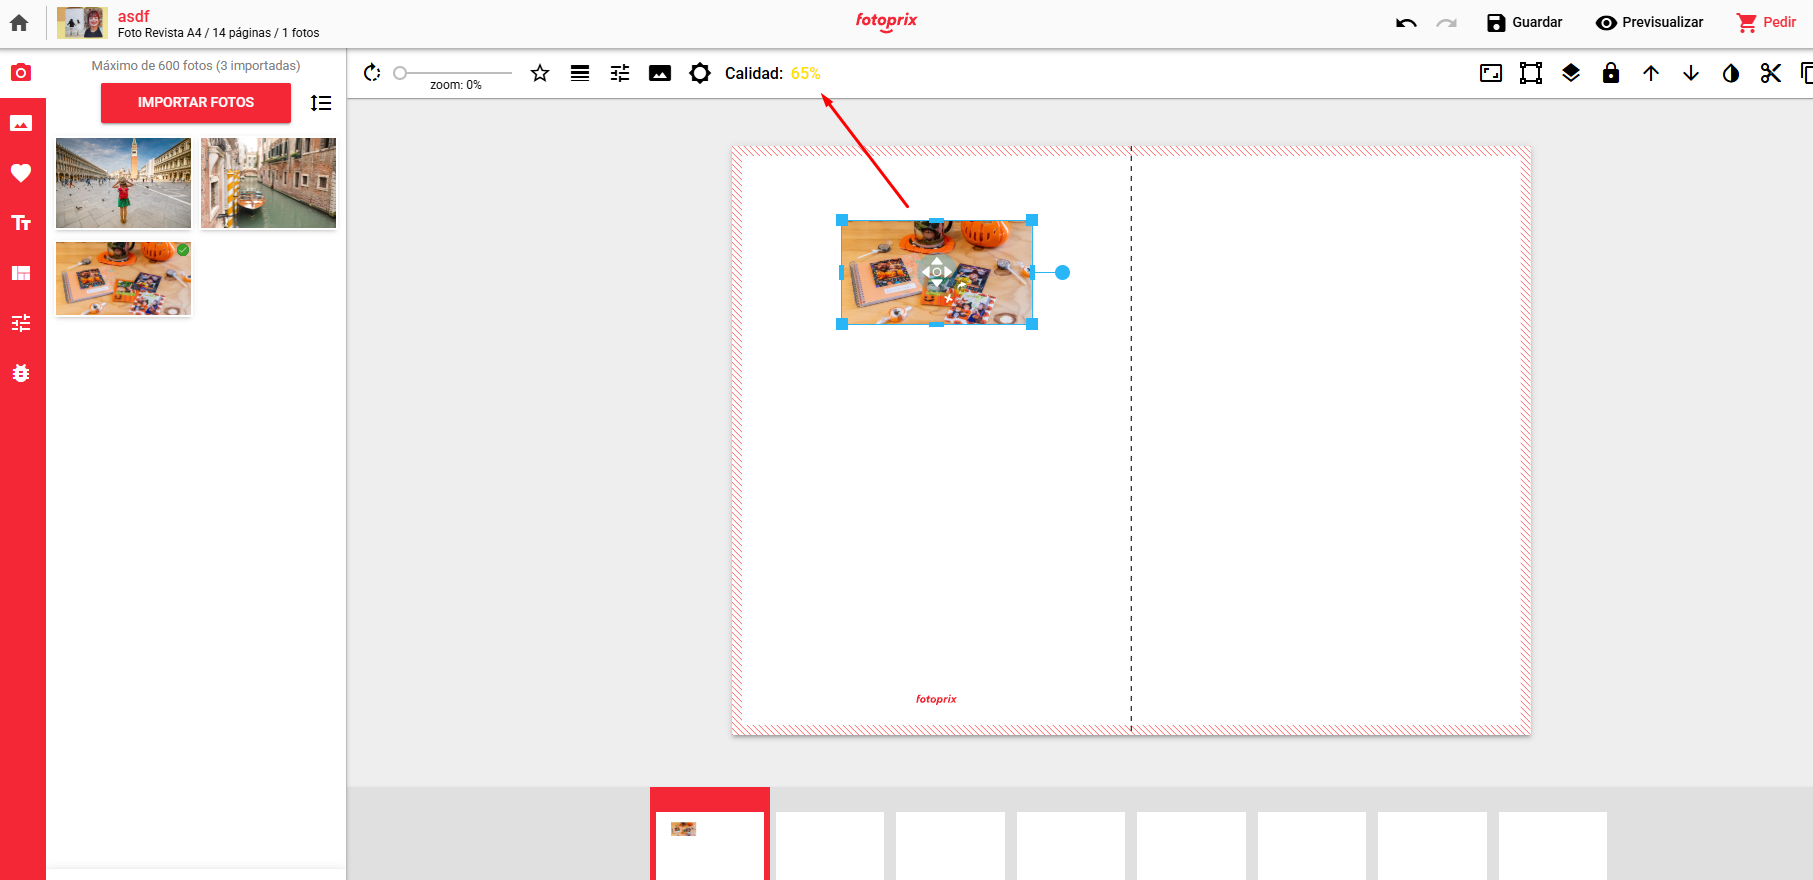Select the eighth page thumbnail in strip
This screenshot has height=880, width=1813.
coord(1553,845)
